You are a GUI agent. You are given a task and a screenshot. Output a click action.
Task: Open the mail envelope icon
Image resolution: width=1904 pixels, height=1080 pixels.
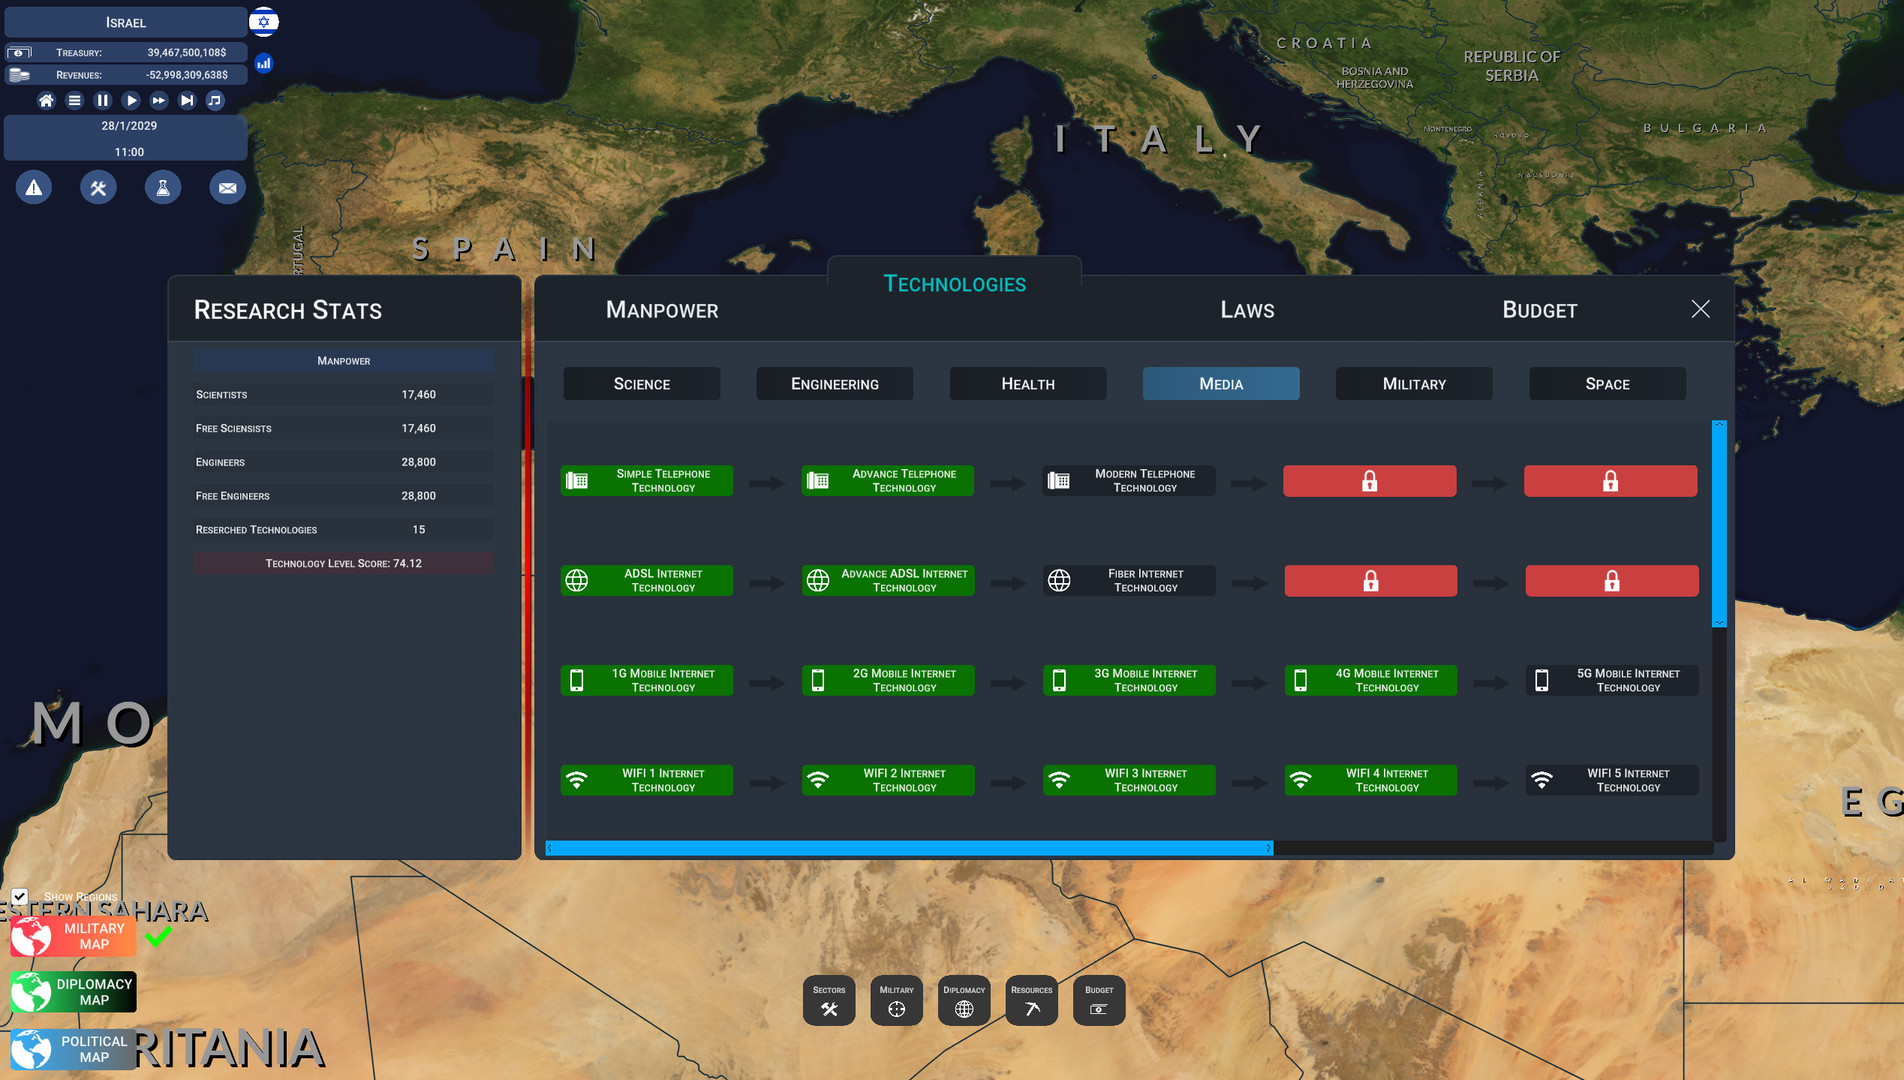tap(227, 188)
